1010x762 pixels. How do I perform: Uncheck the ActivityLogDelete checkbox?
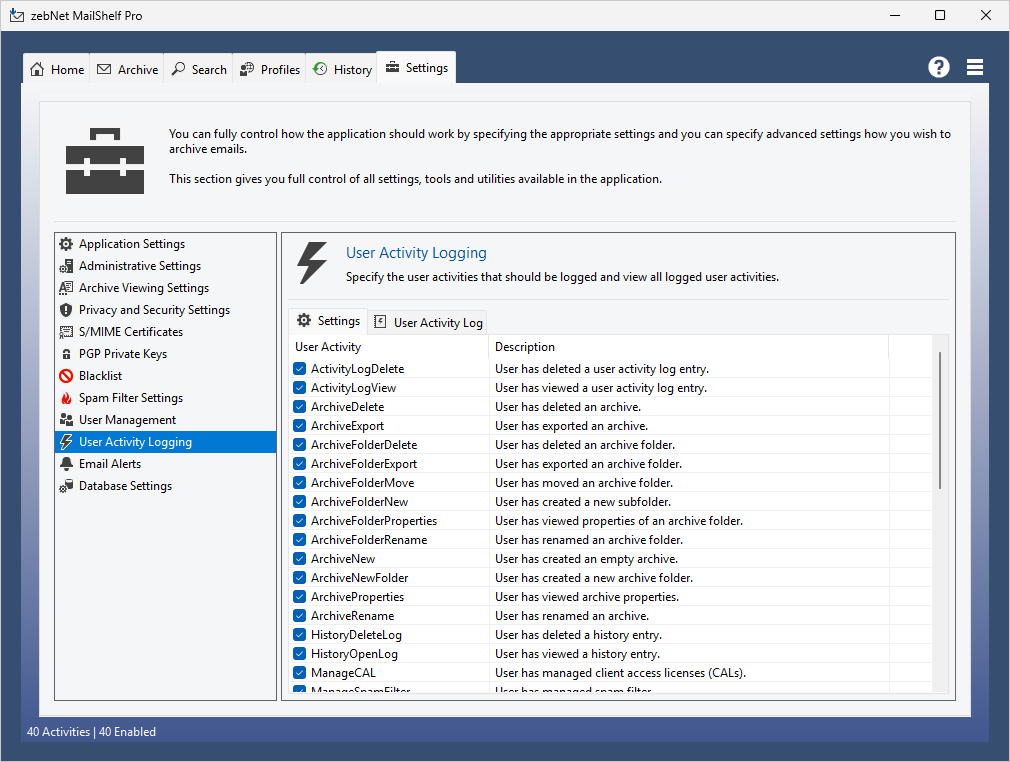(300, 369)
